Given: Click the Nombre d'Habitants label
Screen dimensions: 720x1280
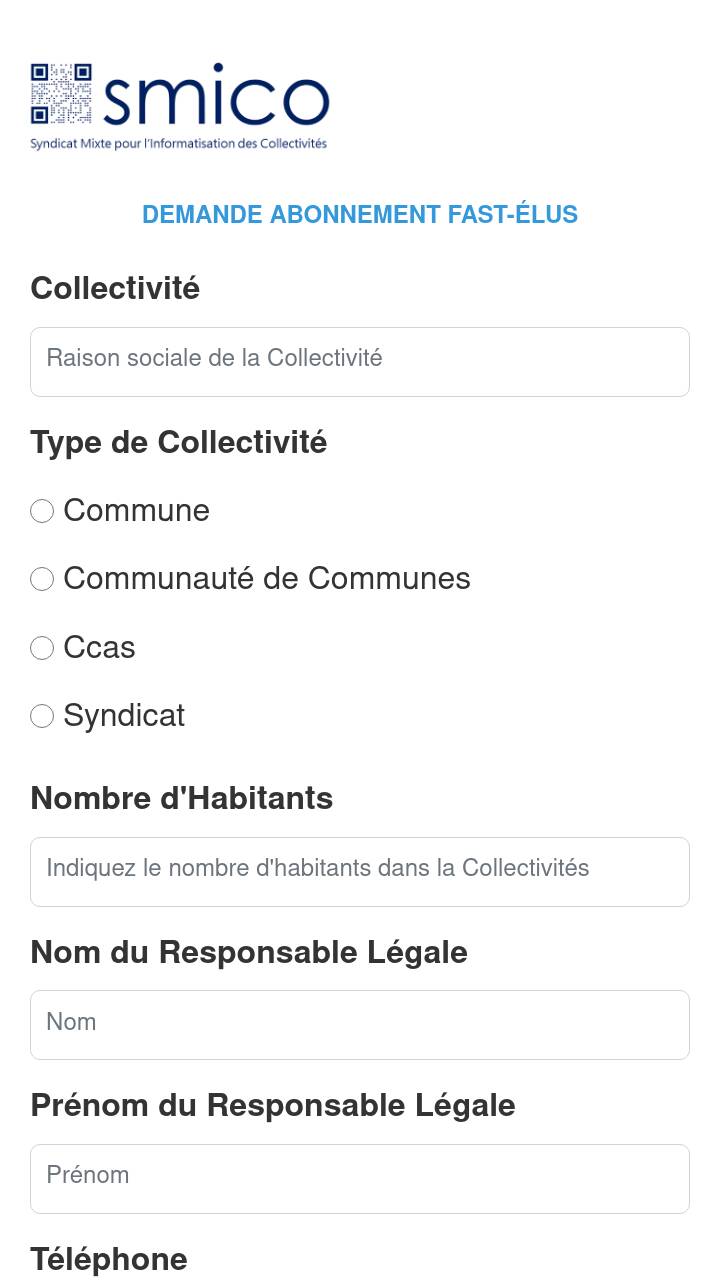Looking at the screenshot, I should [182, 798].
